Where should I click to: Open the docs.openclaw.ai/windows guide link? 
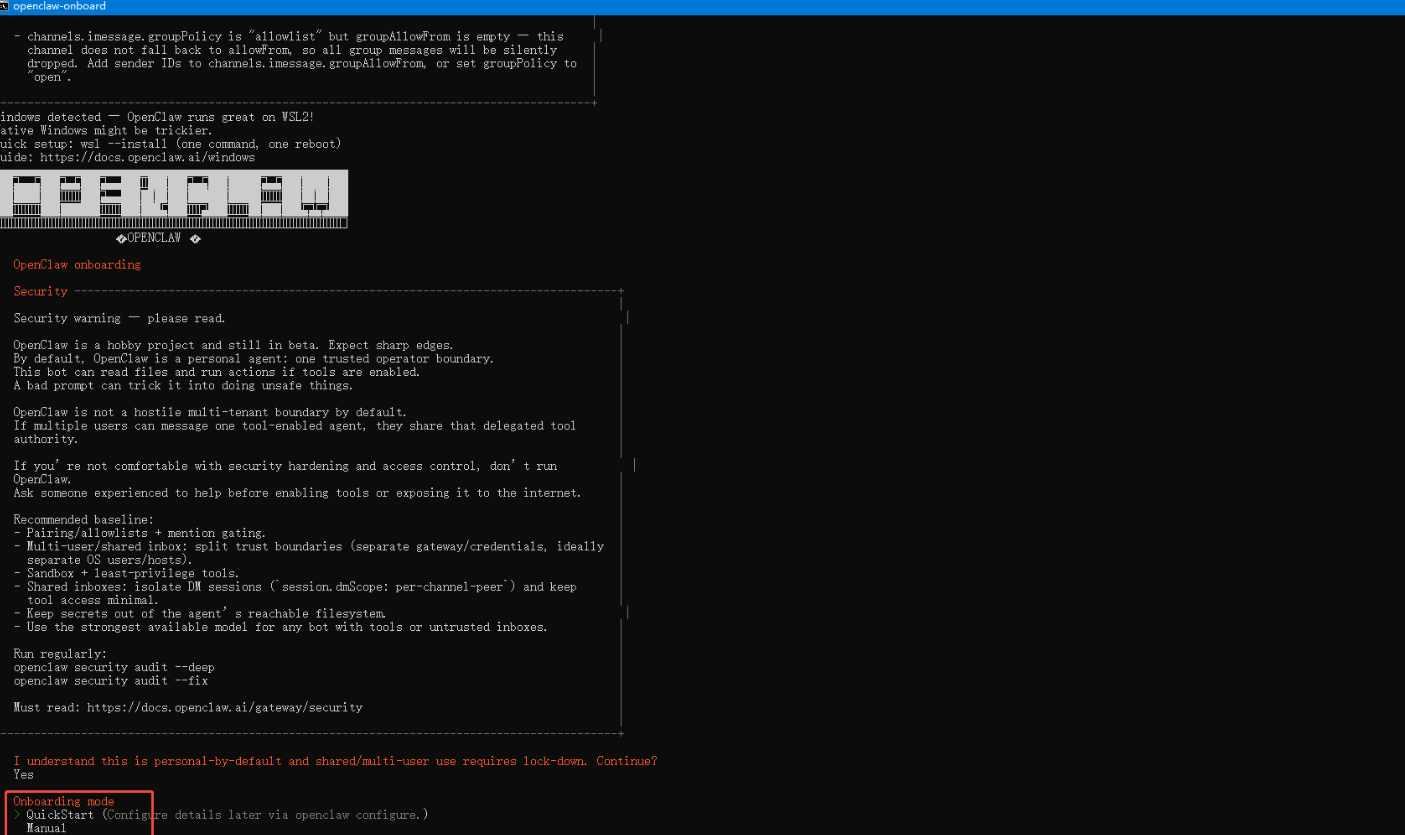coord(145,157)
